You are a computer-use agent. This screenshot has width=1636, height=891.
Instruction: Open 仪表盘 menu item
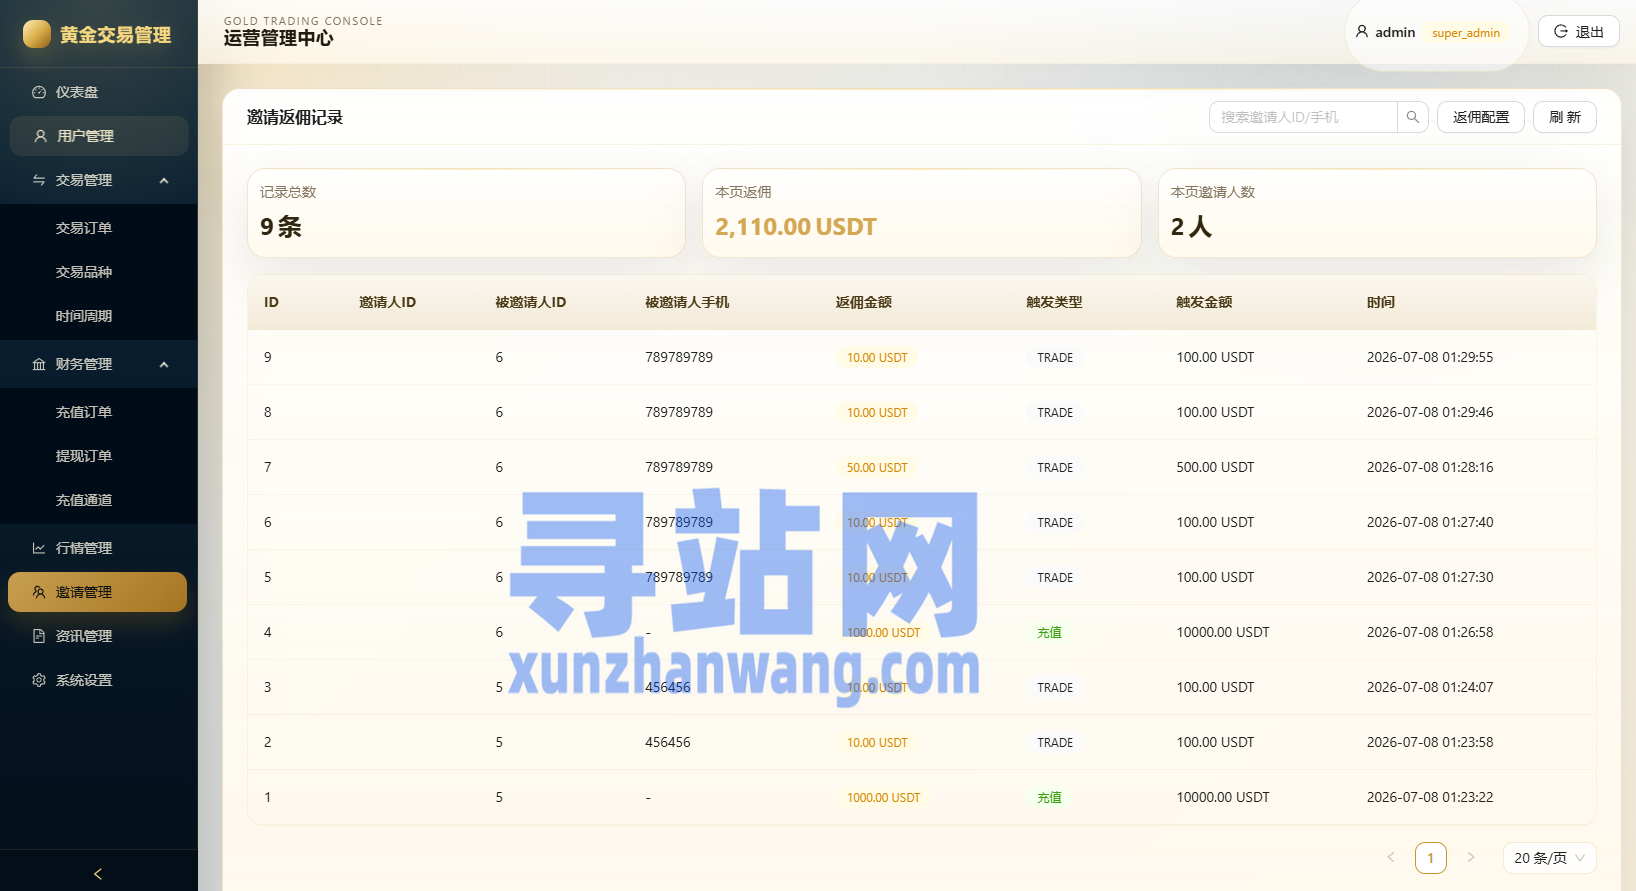tap(99, 92)
